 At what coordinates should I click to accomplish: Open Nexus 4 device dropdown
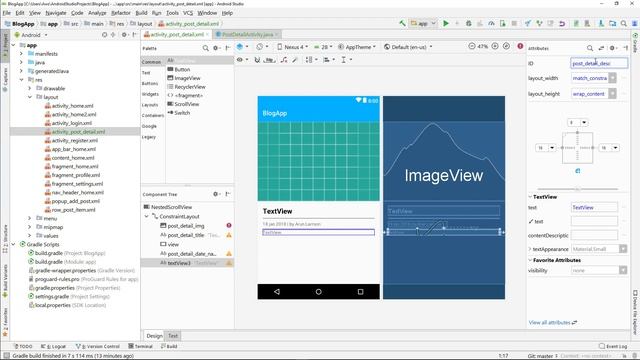point(293,47)
